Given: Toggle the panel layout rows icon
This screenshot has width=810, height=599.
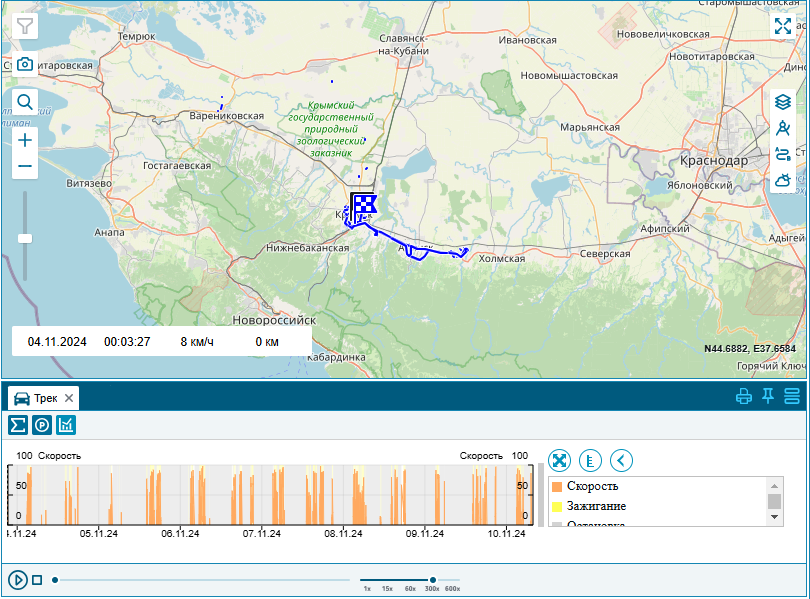Looking at the screenshot, I should (x=792, y=397).
